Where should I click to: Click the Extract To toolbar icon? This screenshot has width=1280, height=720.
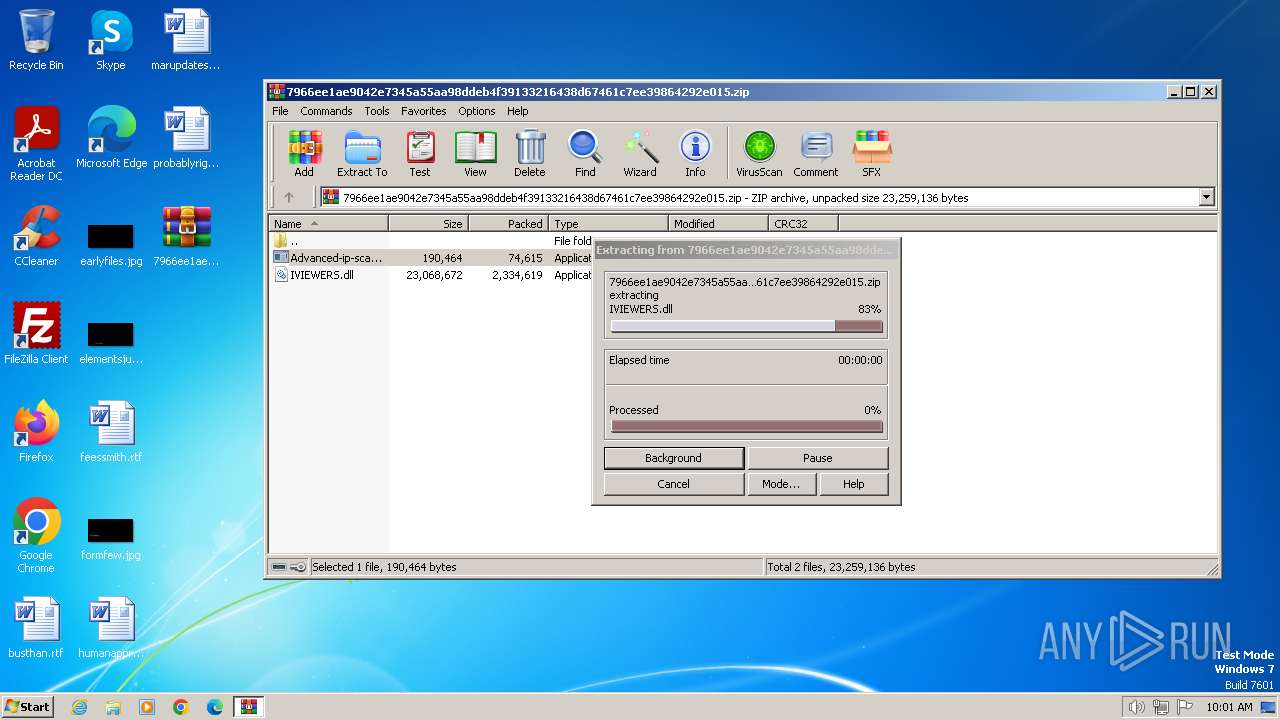coord(362,154)
